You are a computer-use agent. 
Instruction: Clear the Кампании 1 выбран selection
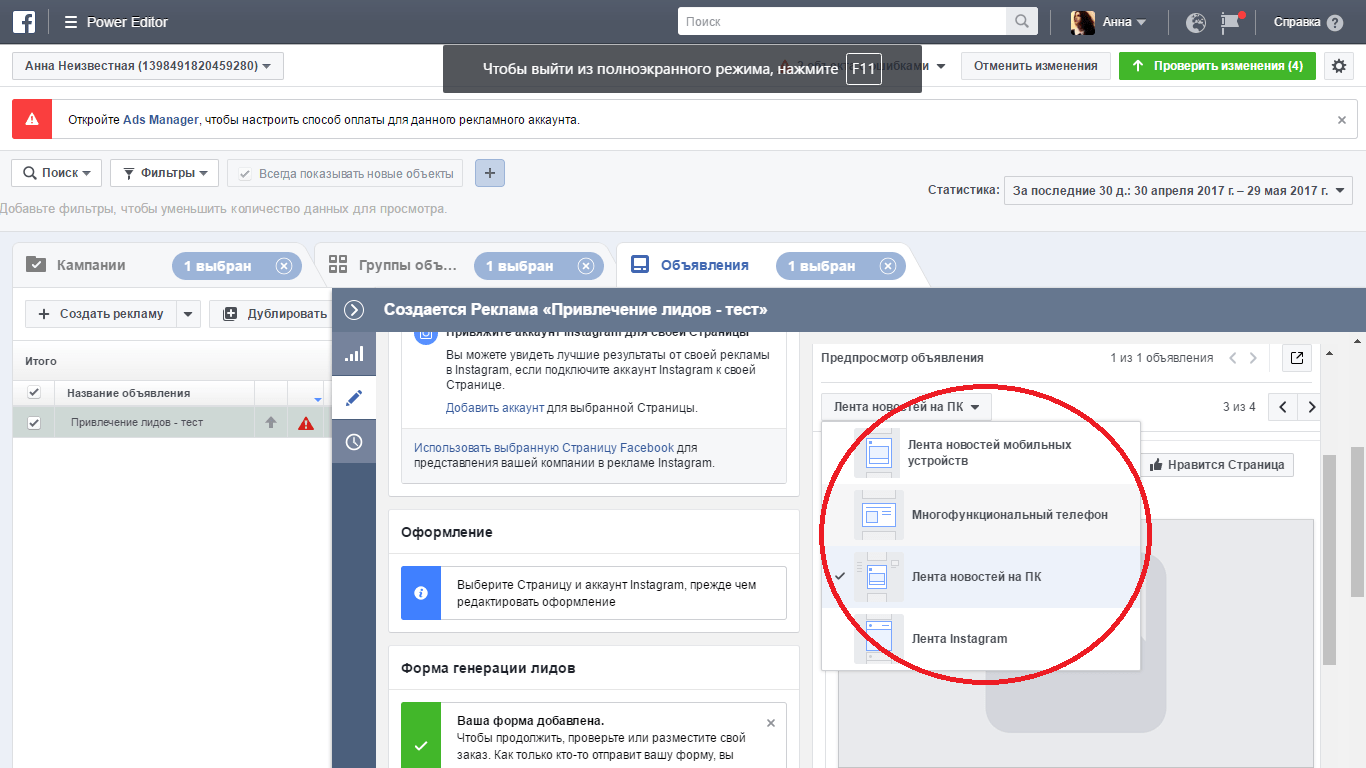pos(284,266)
